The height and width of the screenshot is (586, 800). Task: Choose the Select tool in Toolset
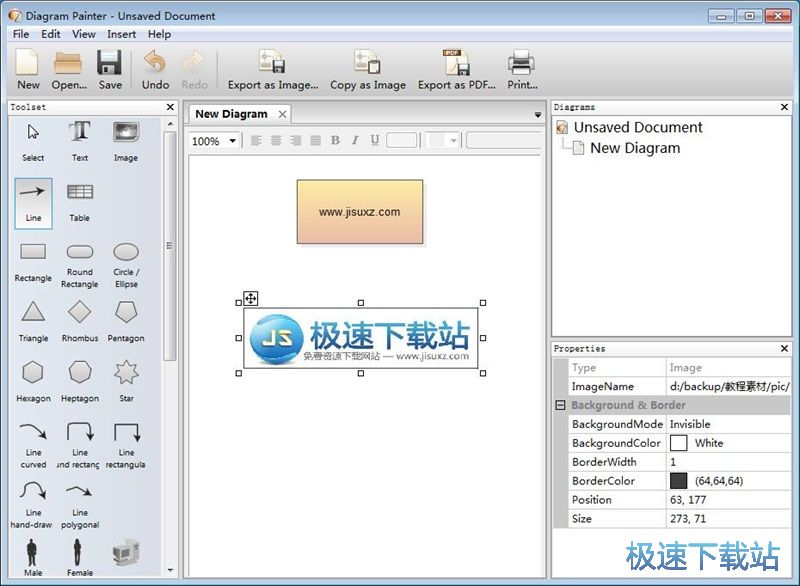pyautogui.click(x=33, y=142)
